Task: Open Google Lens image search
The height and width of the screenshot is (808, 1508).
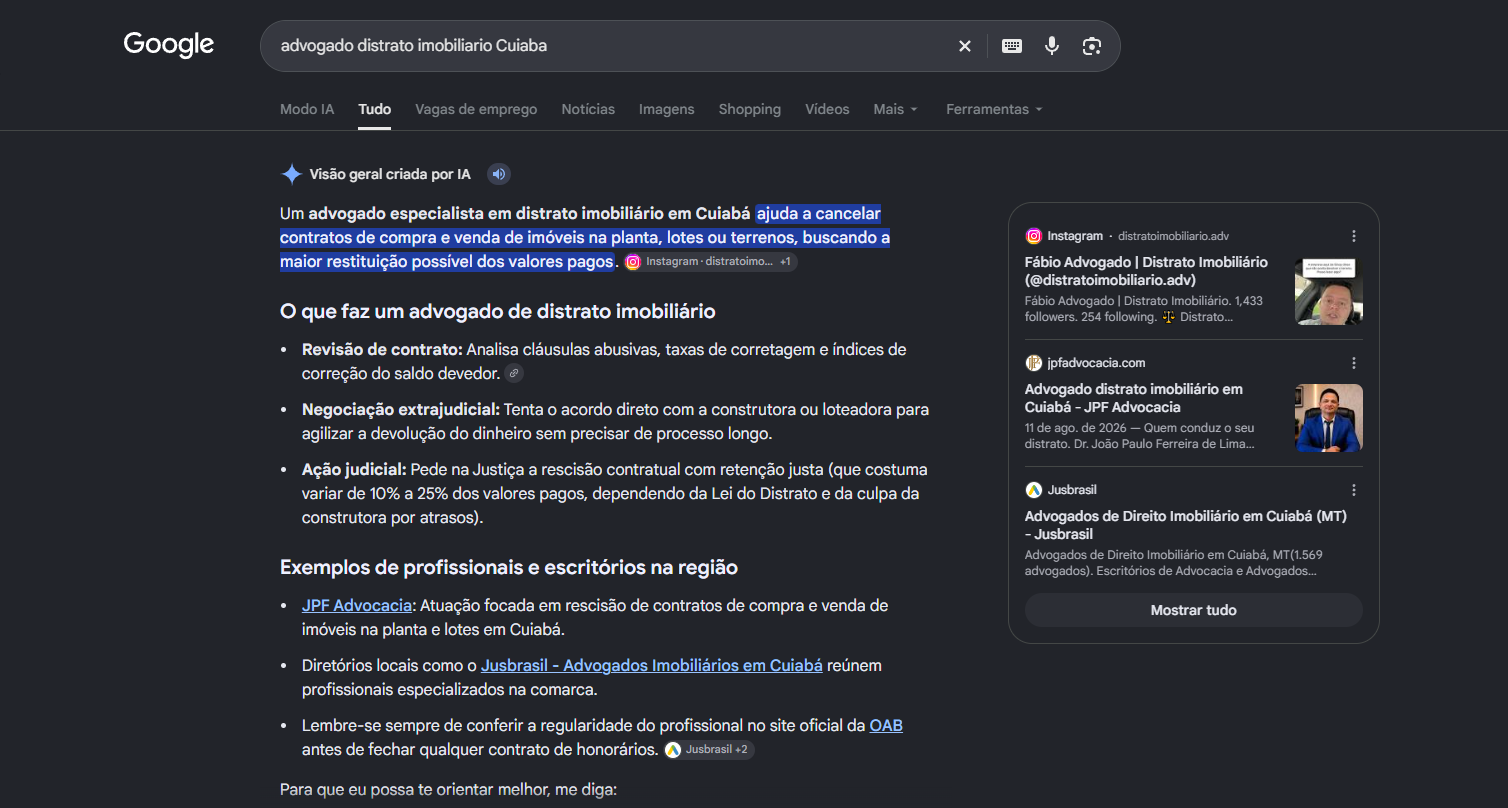Action: coord(1092,46)
